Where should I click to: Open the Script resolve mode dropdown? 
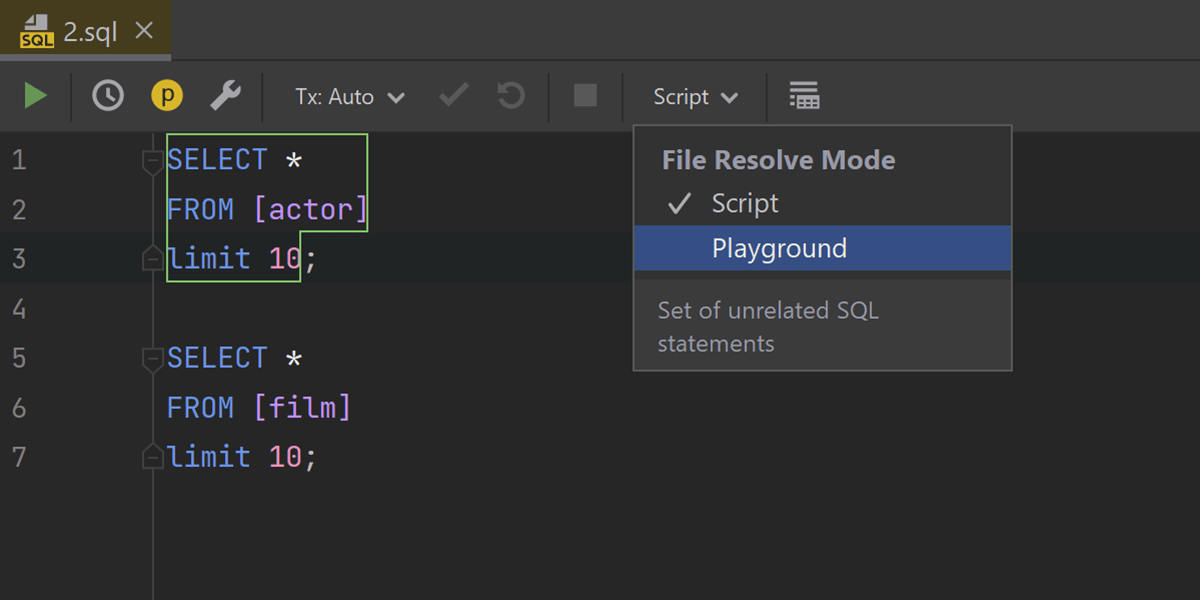pos(695,97)
